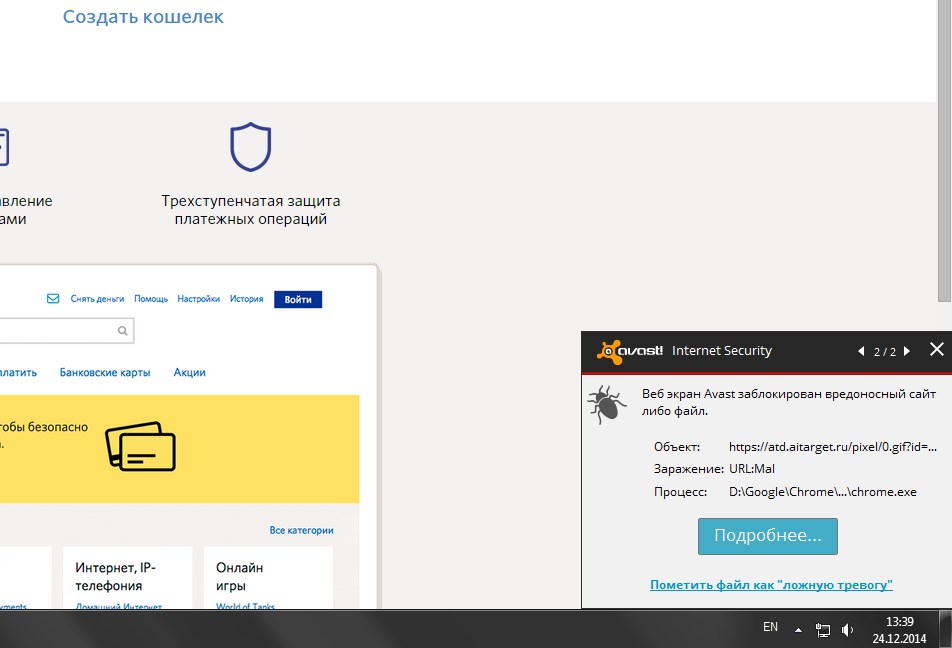Click the EN language indicator in taskbar
Screen dimensions: 952x648
point(770,627)
